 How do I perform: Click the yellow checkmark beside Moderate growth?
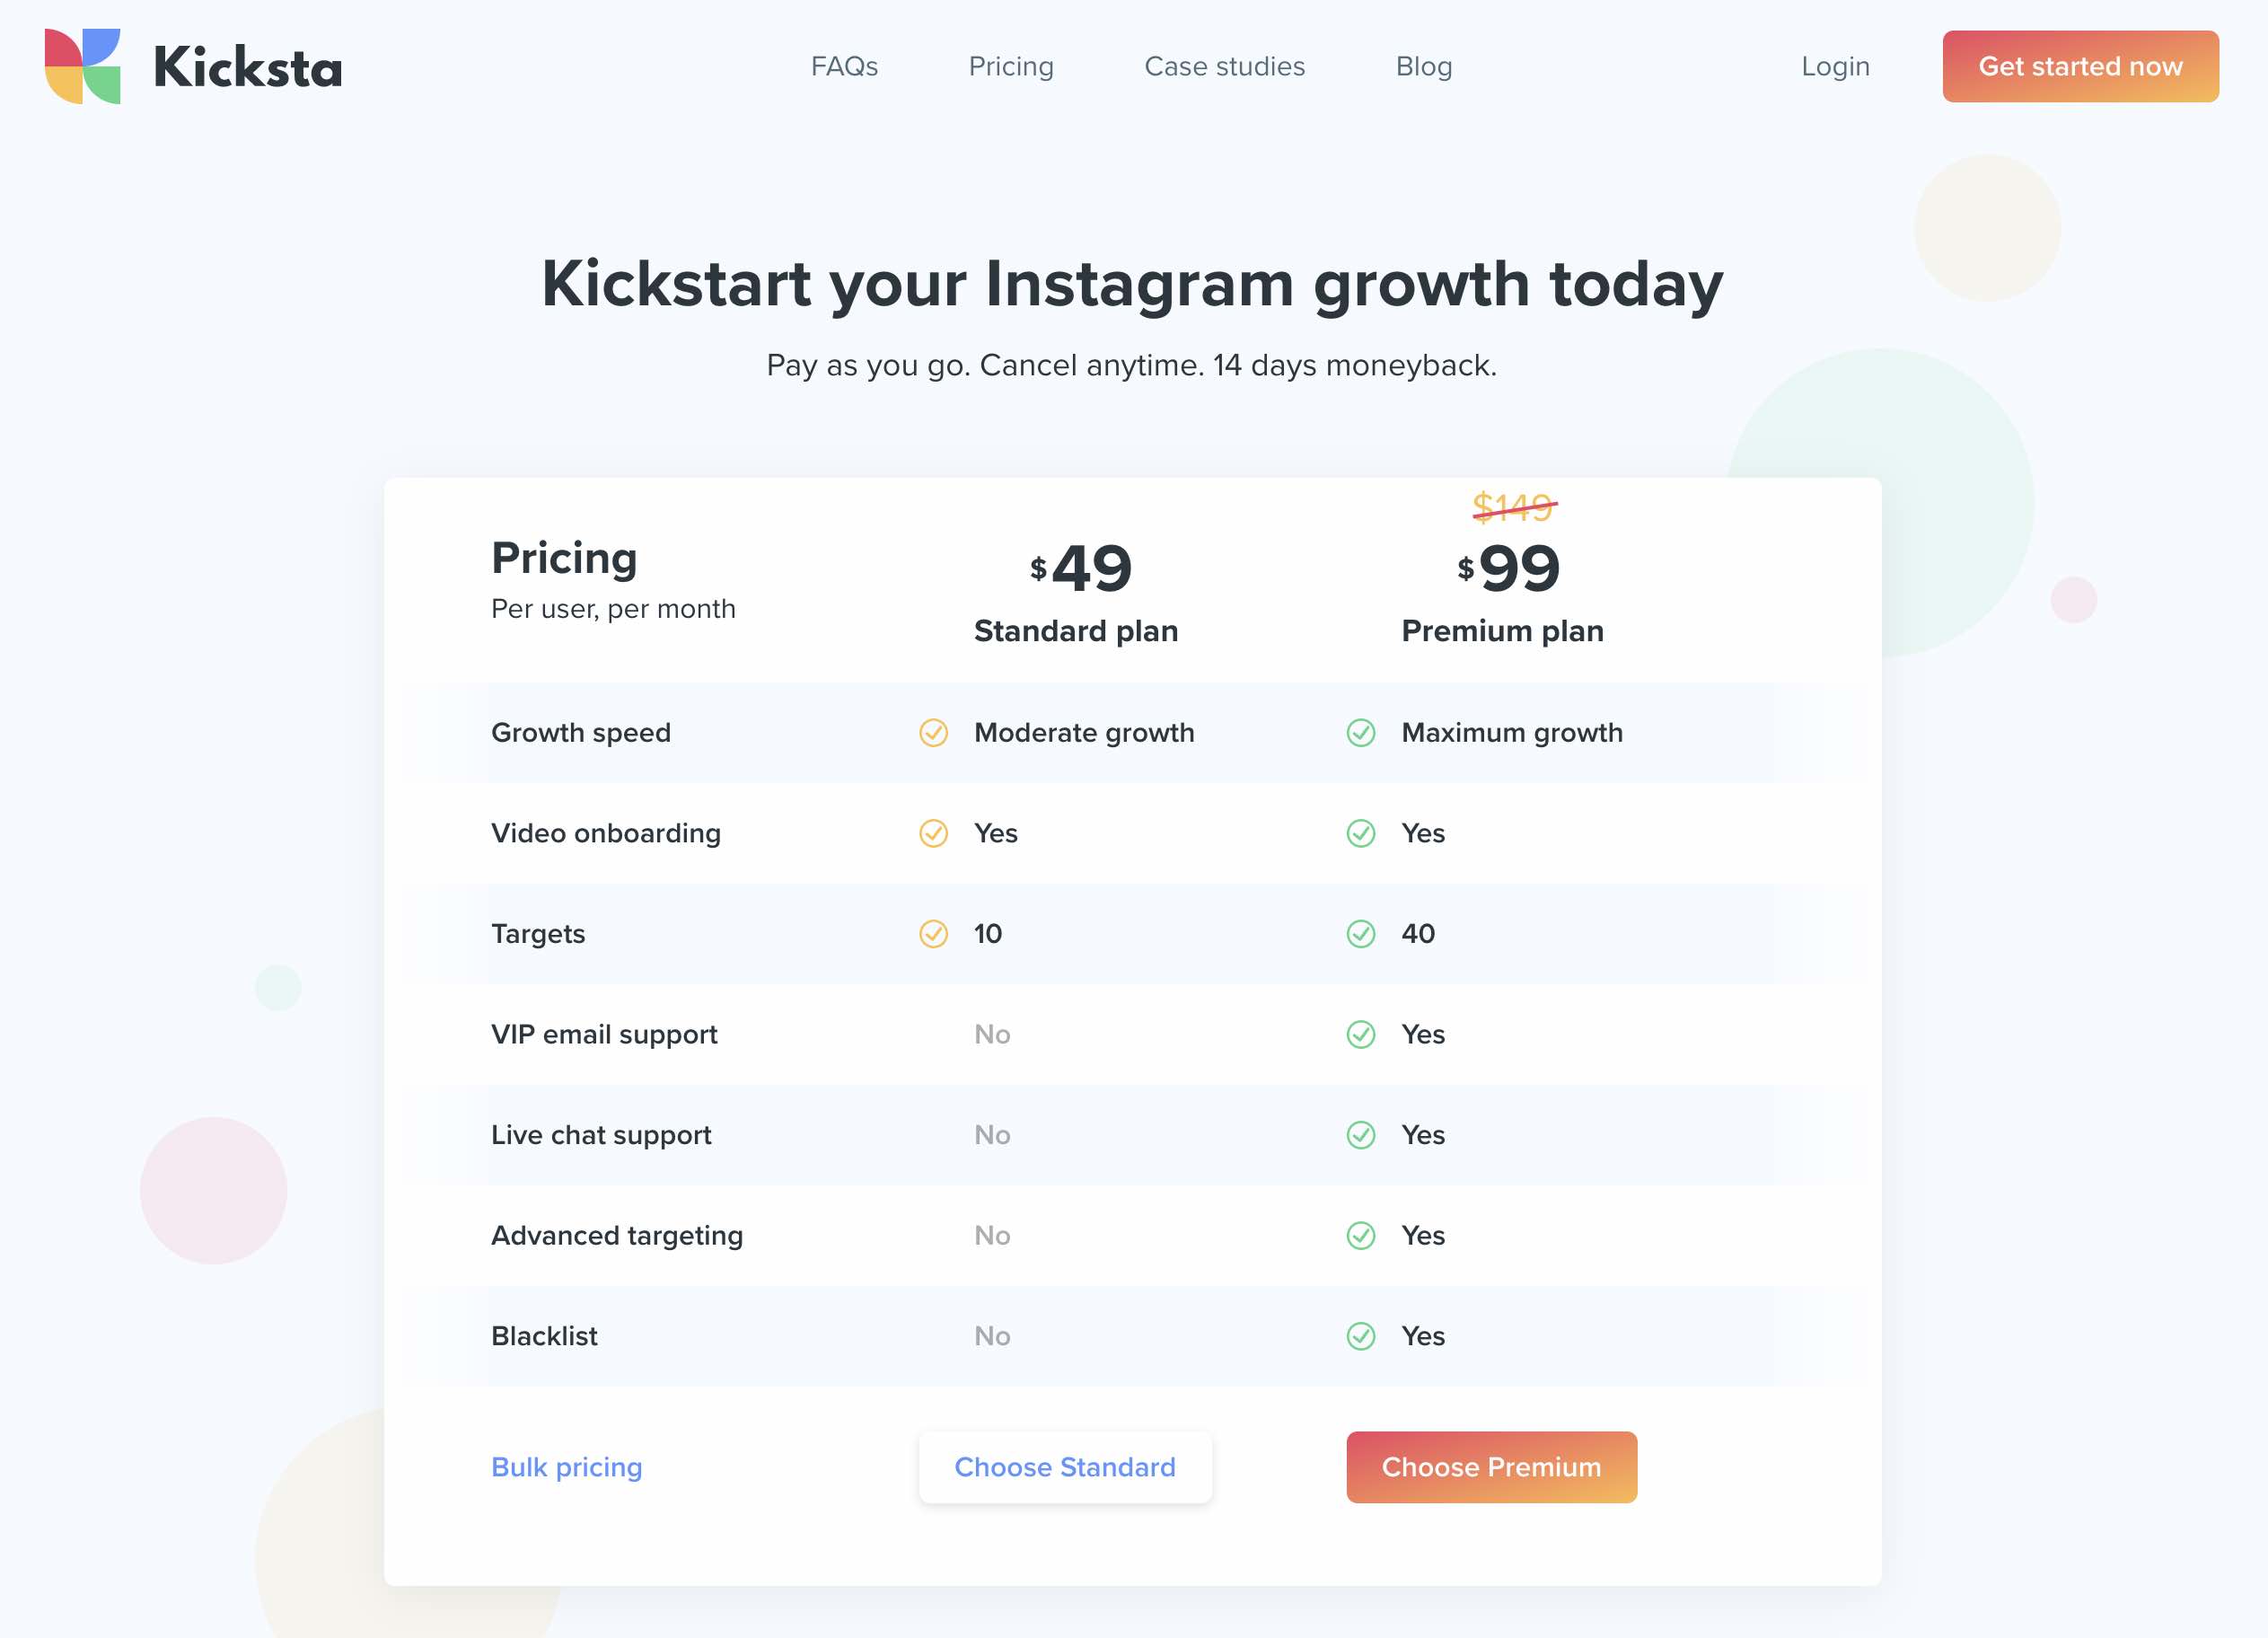(x=933, y=733)
